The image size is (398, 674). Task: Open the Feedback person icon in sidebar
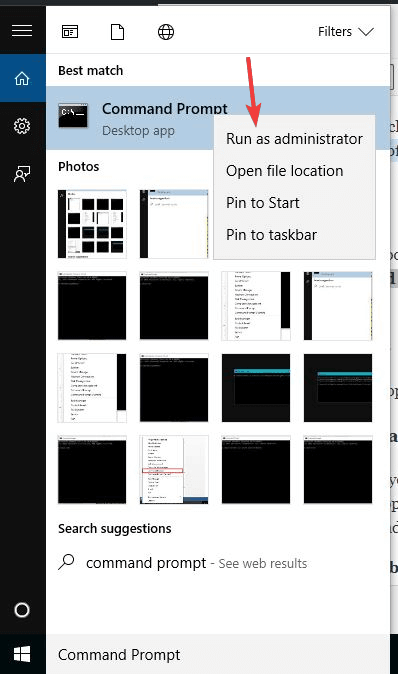[x=22, y=174]
